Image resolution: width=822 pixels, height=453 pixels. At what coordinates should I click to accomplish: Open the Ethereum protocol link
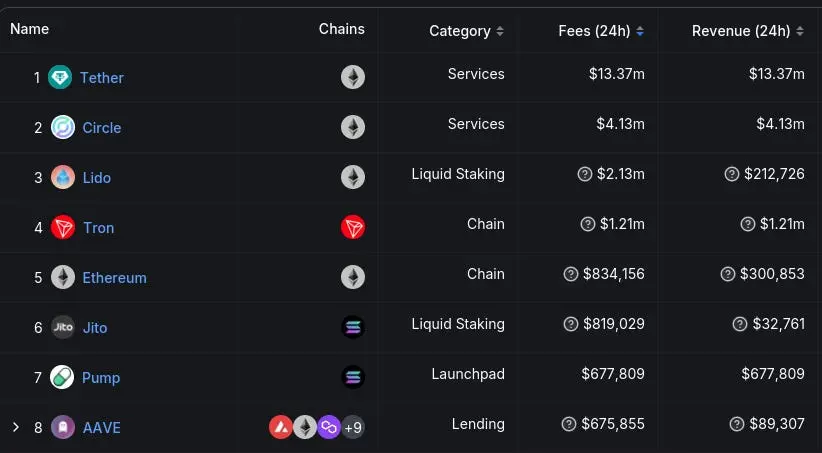pyautogui.click(x=114, y=278)
